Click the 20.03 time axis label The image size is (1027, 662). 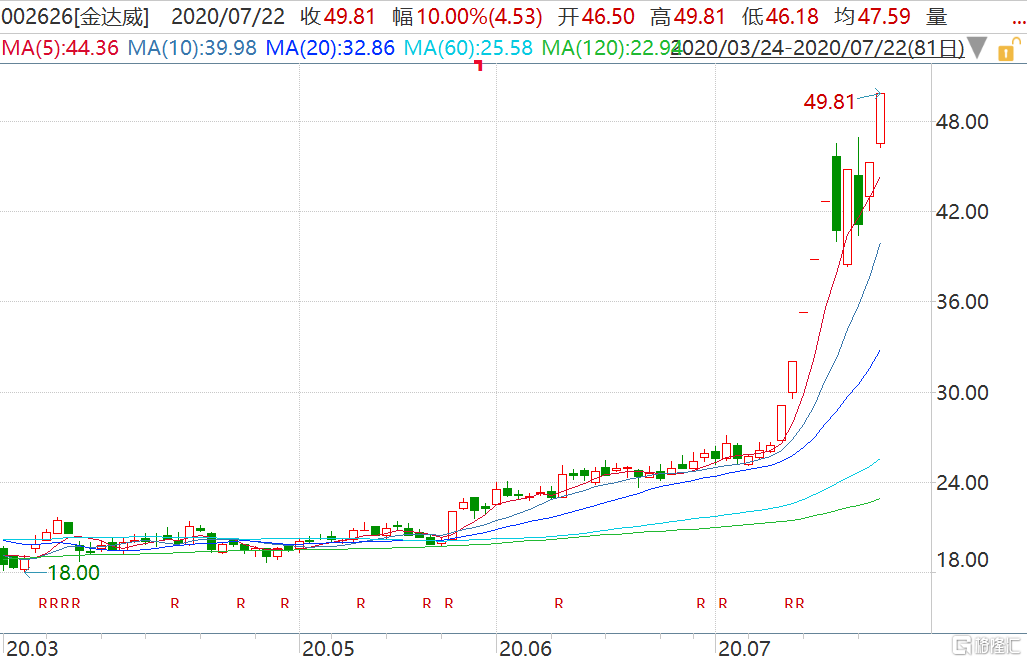point(32,649)
